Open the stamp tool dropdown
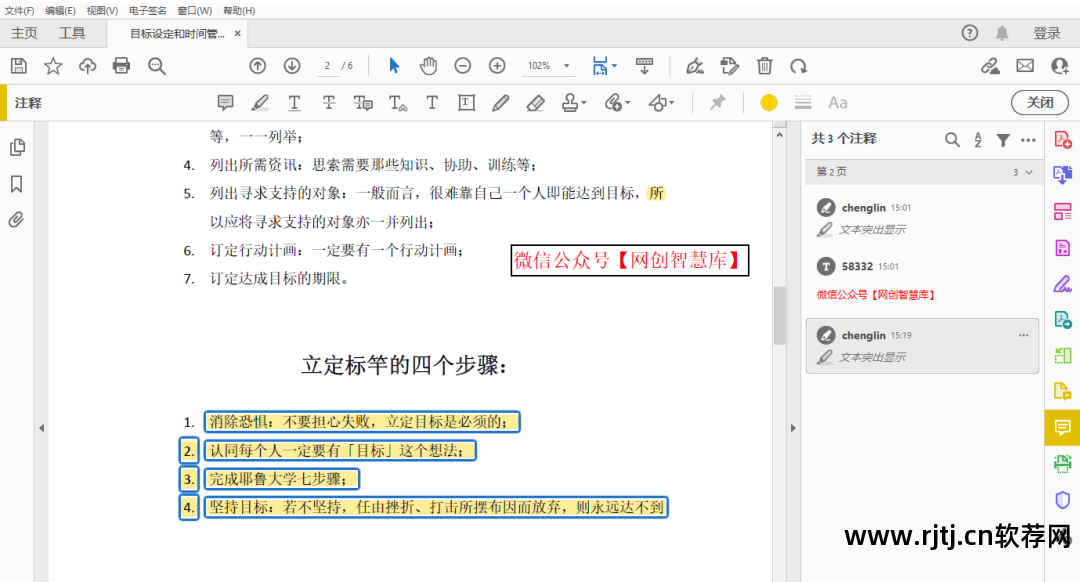Viewport: 1080px width, 582px height. pyautogui.click(x=574, y=103)
